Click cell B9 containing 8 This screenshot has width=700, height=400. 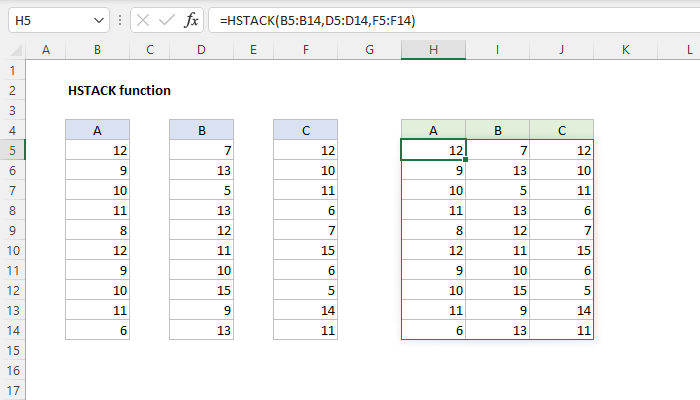[x=97, y=230]
